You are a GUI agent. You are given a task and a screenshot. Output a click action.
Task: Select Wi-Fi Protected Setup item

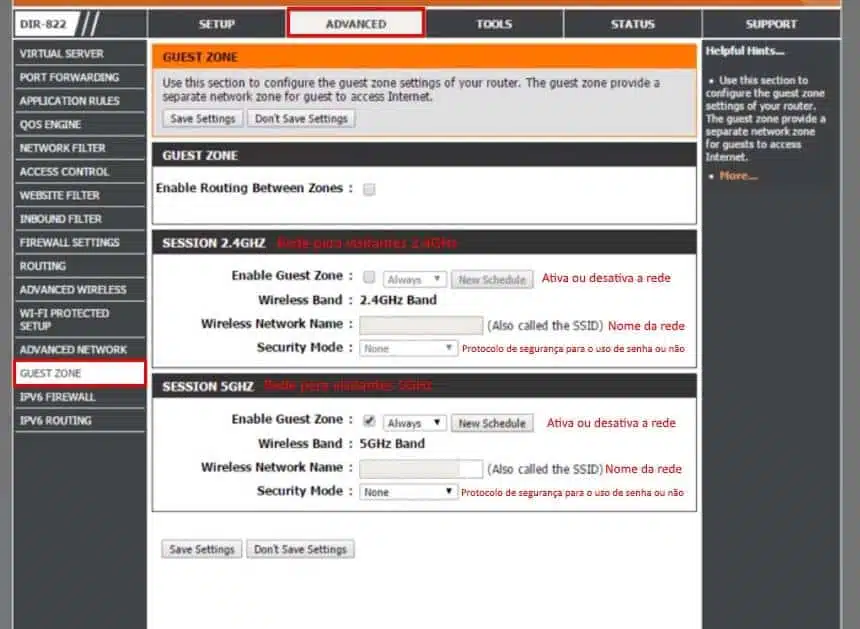(x=80, y=319)
